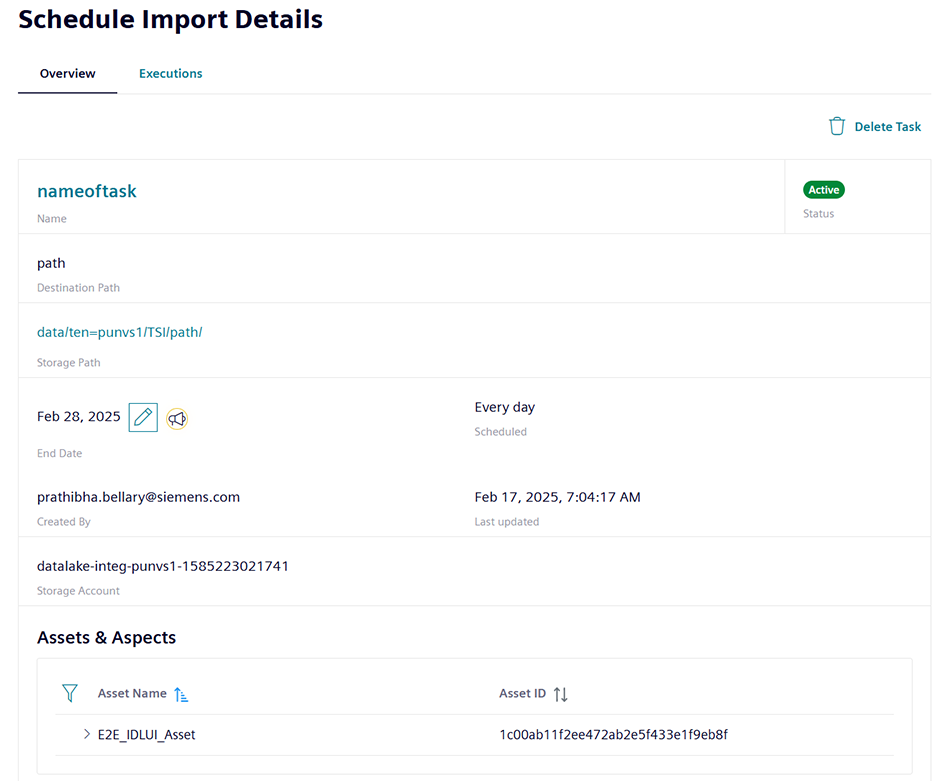945x781 pixels.
Task: Expand the E2E_IDLUI_Asset row chevron
Action: tap(87, 734)
